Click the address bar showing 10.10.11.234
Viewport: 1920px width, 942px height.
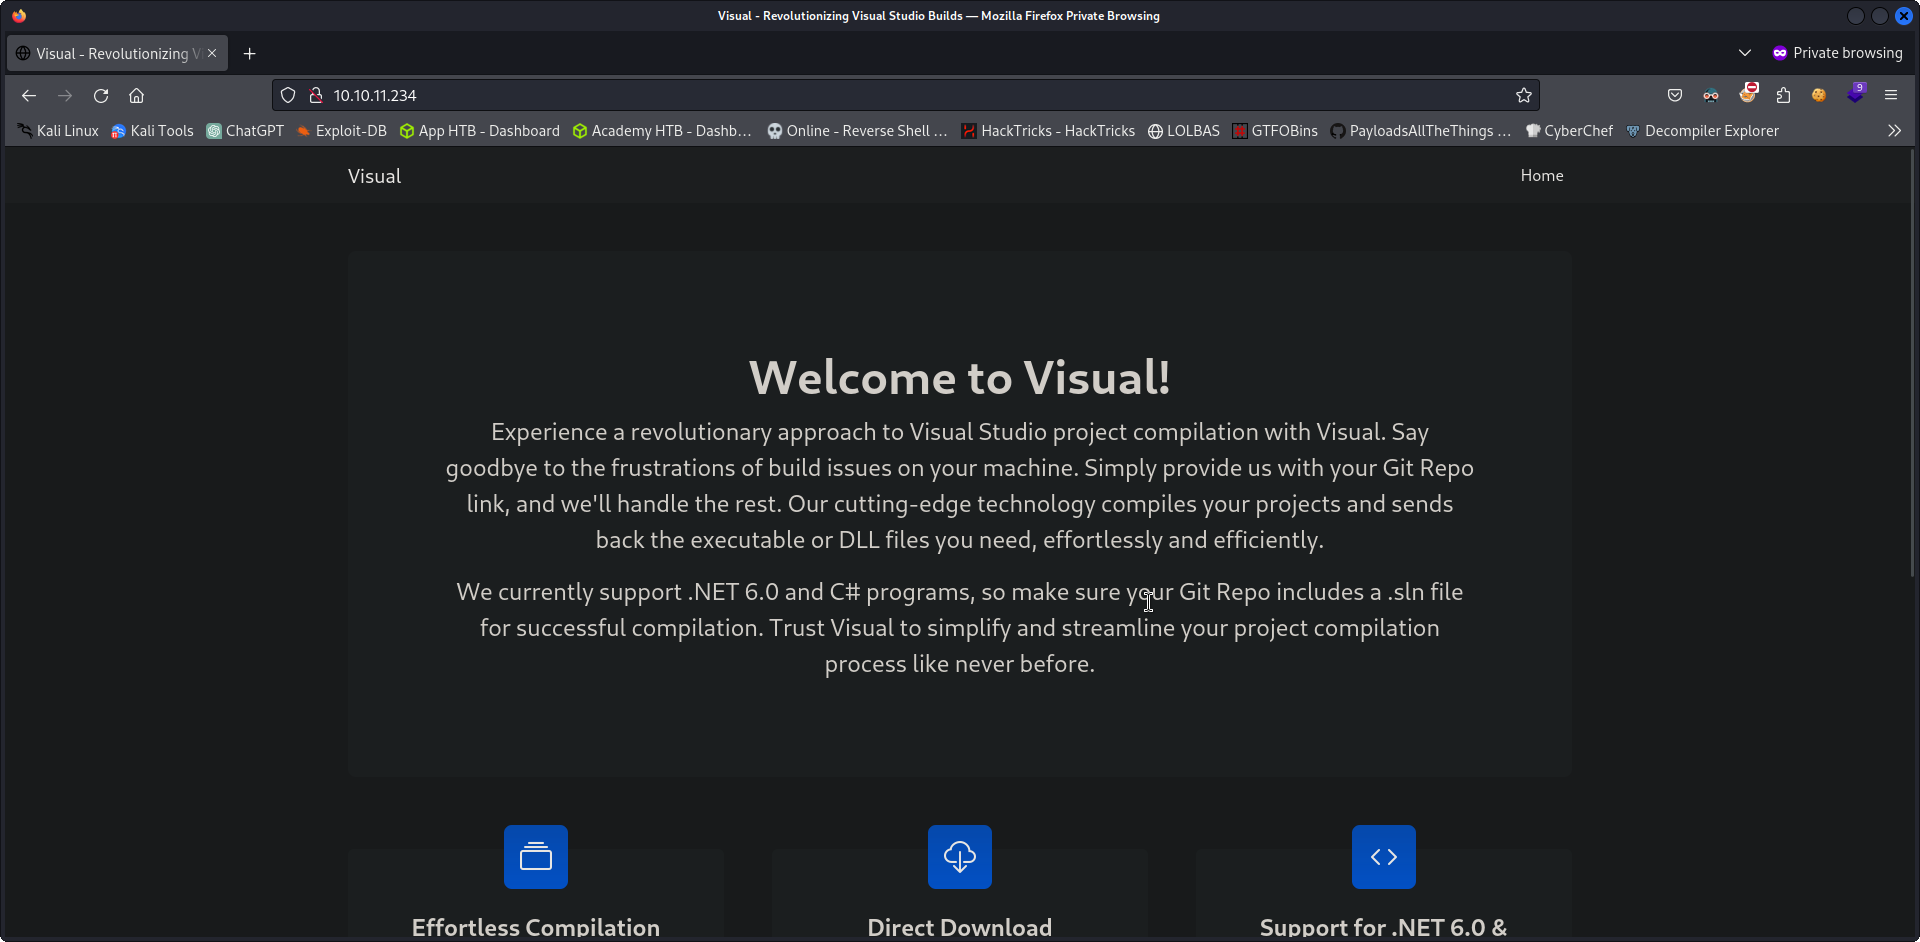(x=905, y=96)
